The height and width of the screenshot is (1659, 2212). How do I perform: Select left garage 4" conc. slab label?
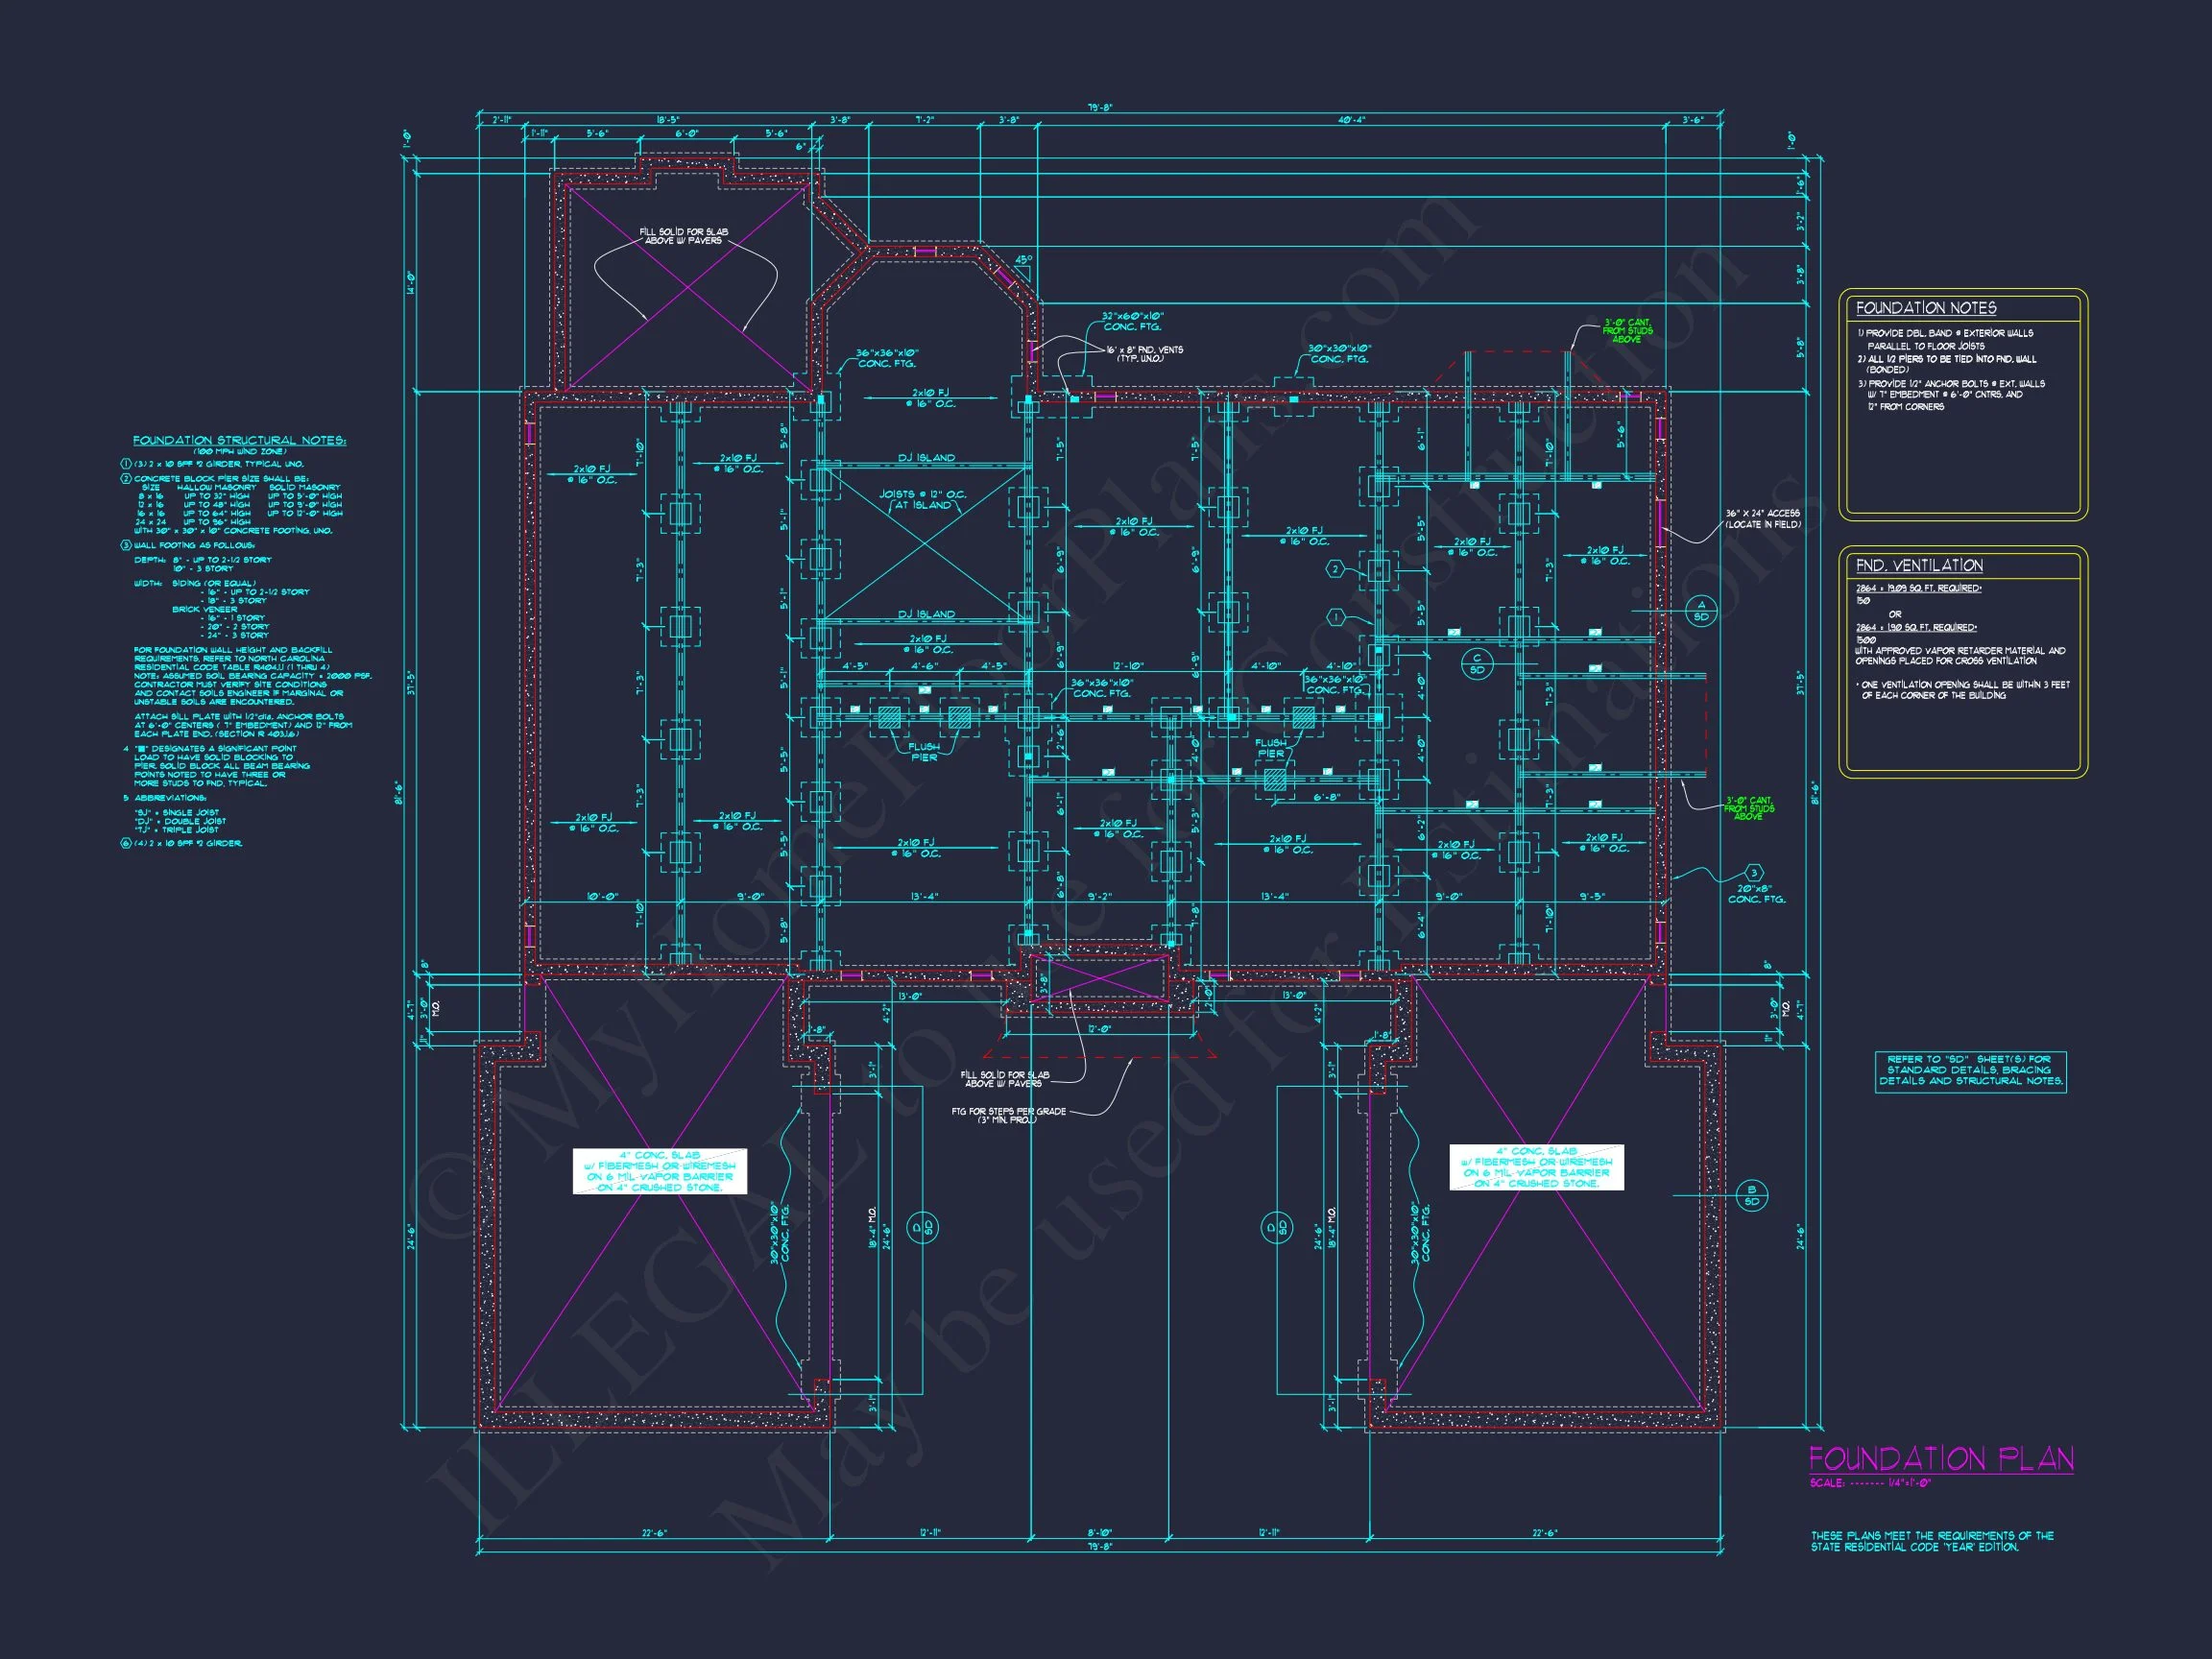(x=660, y=1171)
